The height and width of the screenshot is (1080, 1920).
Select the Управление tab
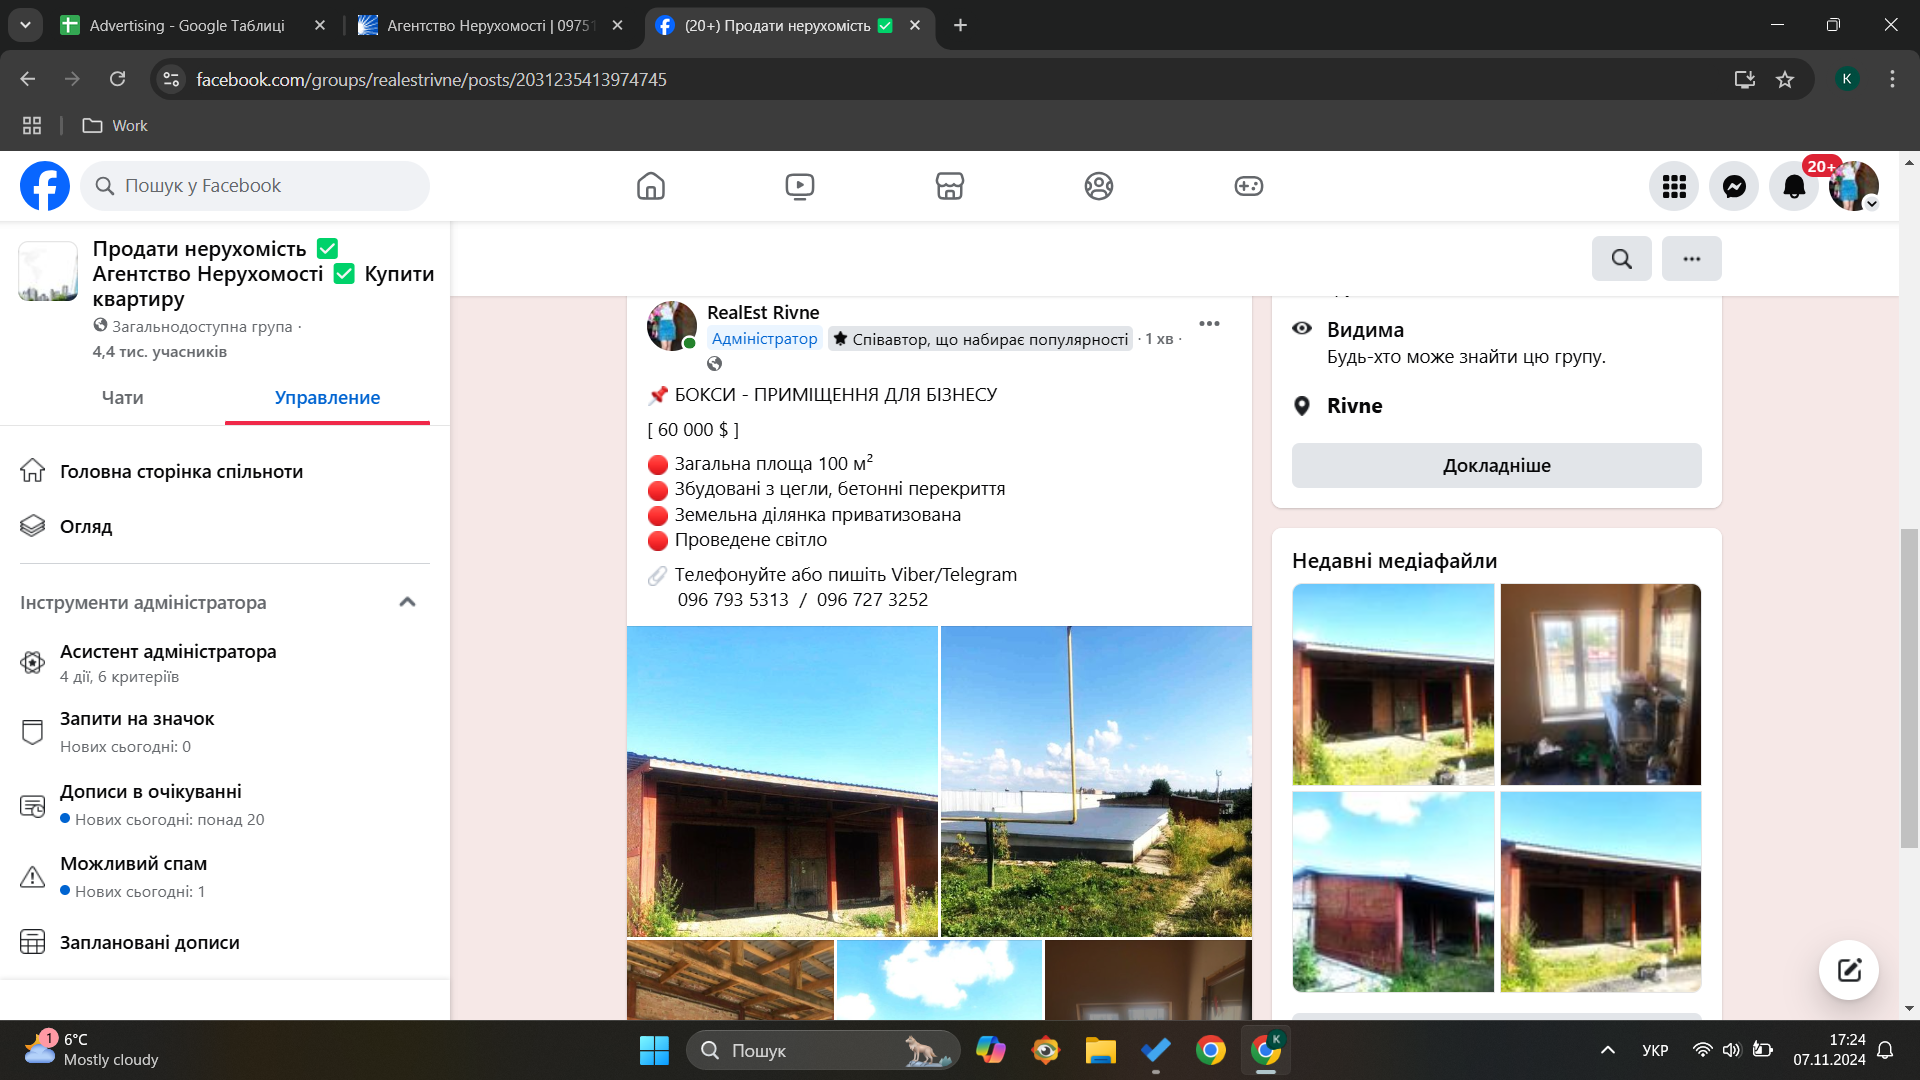tap(327, 398)
